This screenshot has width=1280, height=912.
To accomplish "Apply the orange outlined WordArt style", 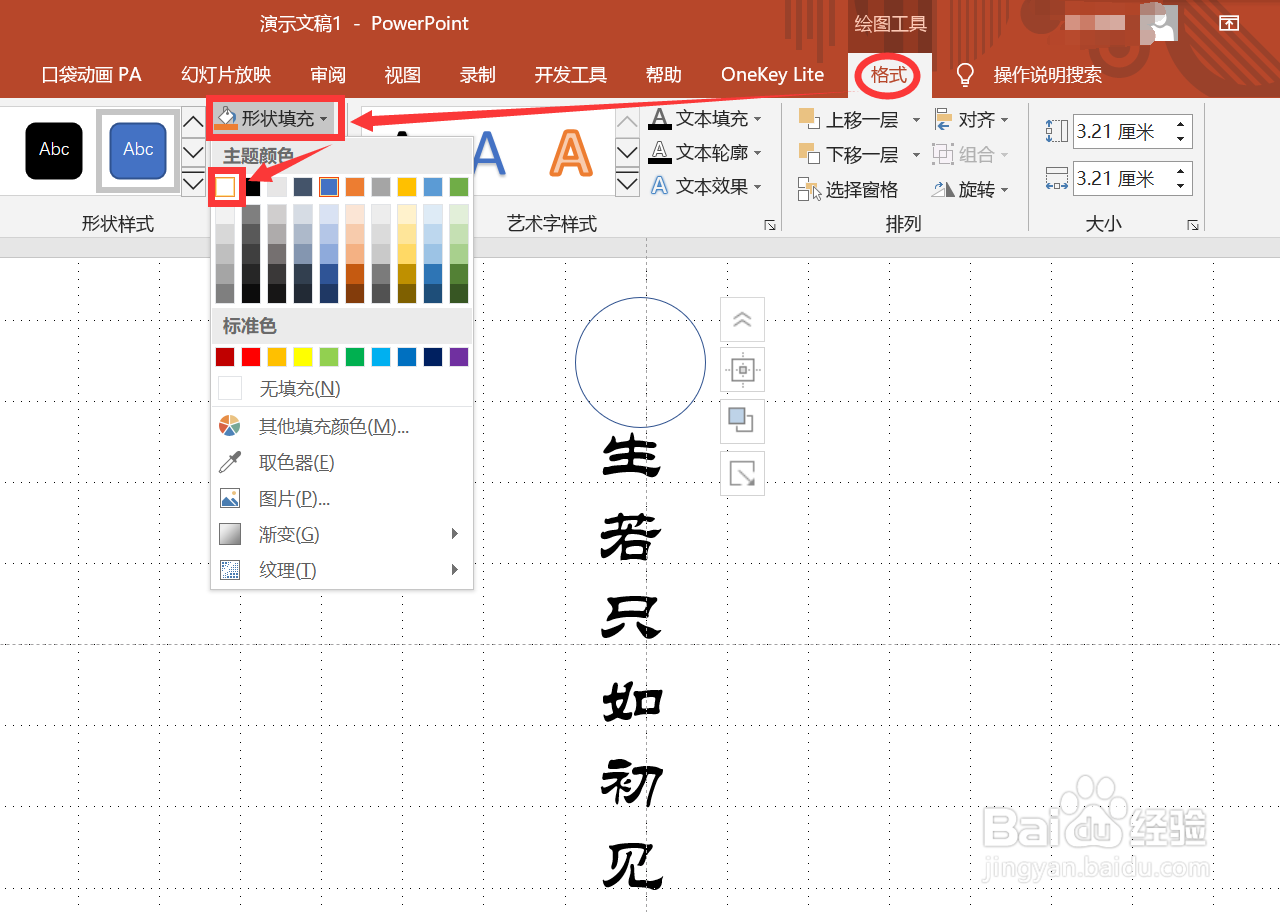I will 570,152.
